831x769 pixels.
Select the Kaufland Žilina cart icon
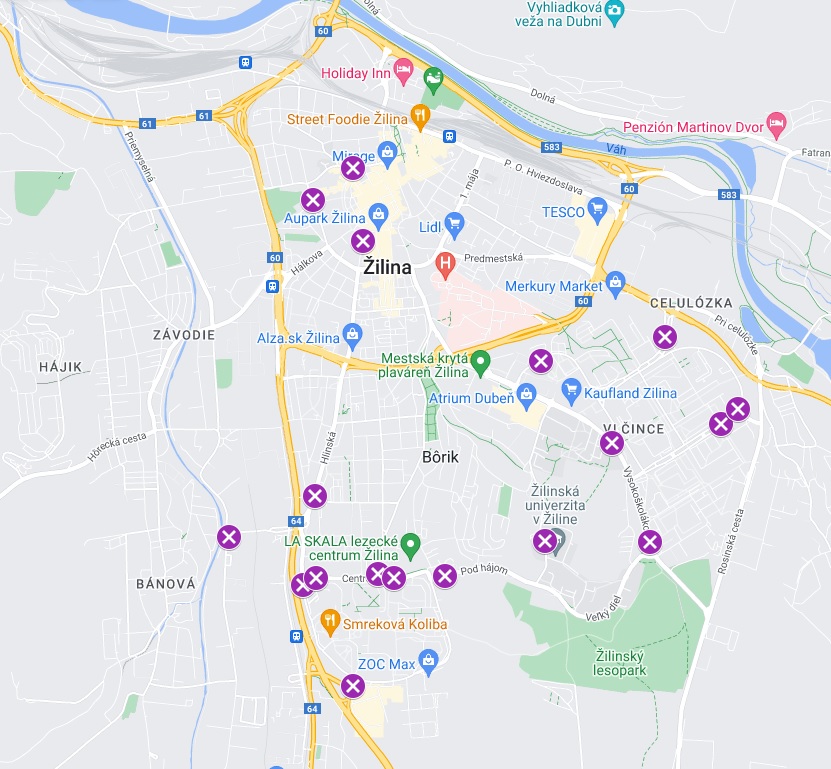pos(571,391)
